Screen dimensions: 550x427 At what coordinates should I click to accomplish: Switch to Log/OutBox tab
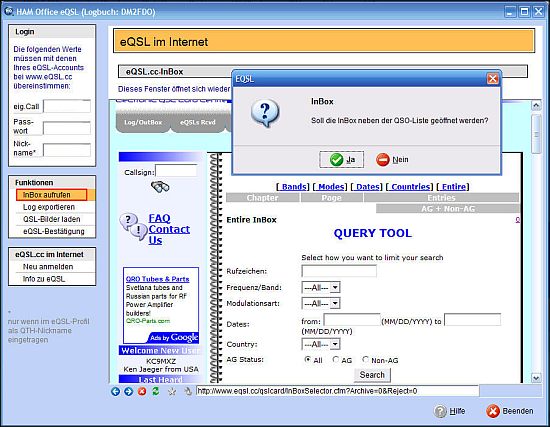[143, 122]
